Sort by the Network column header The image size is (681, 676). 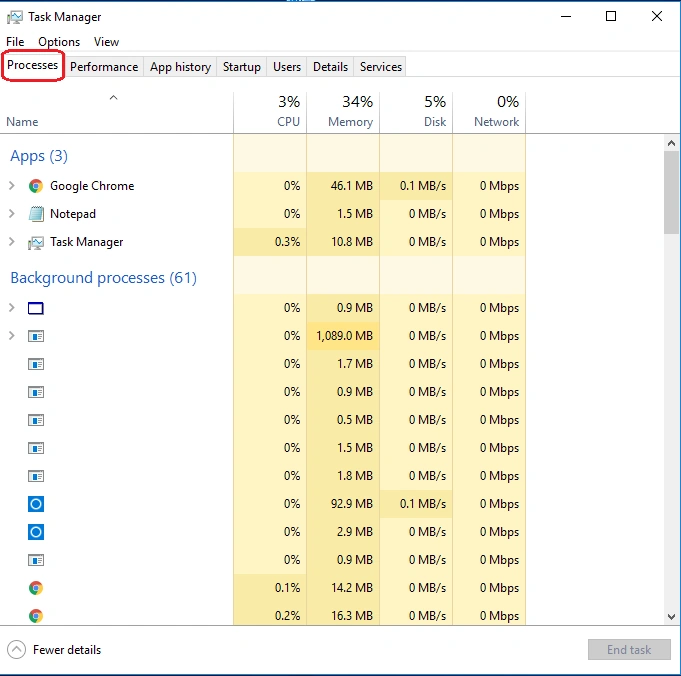[489, 112]
